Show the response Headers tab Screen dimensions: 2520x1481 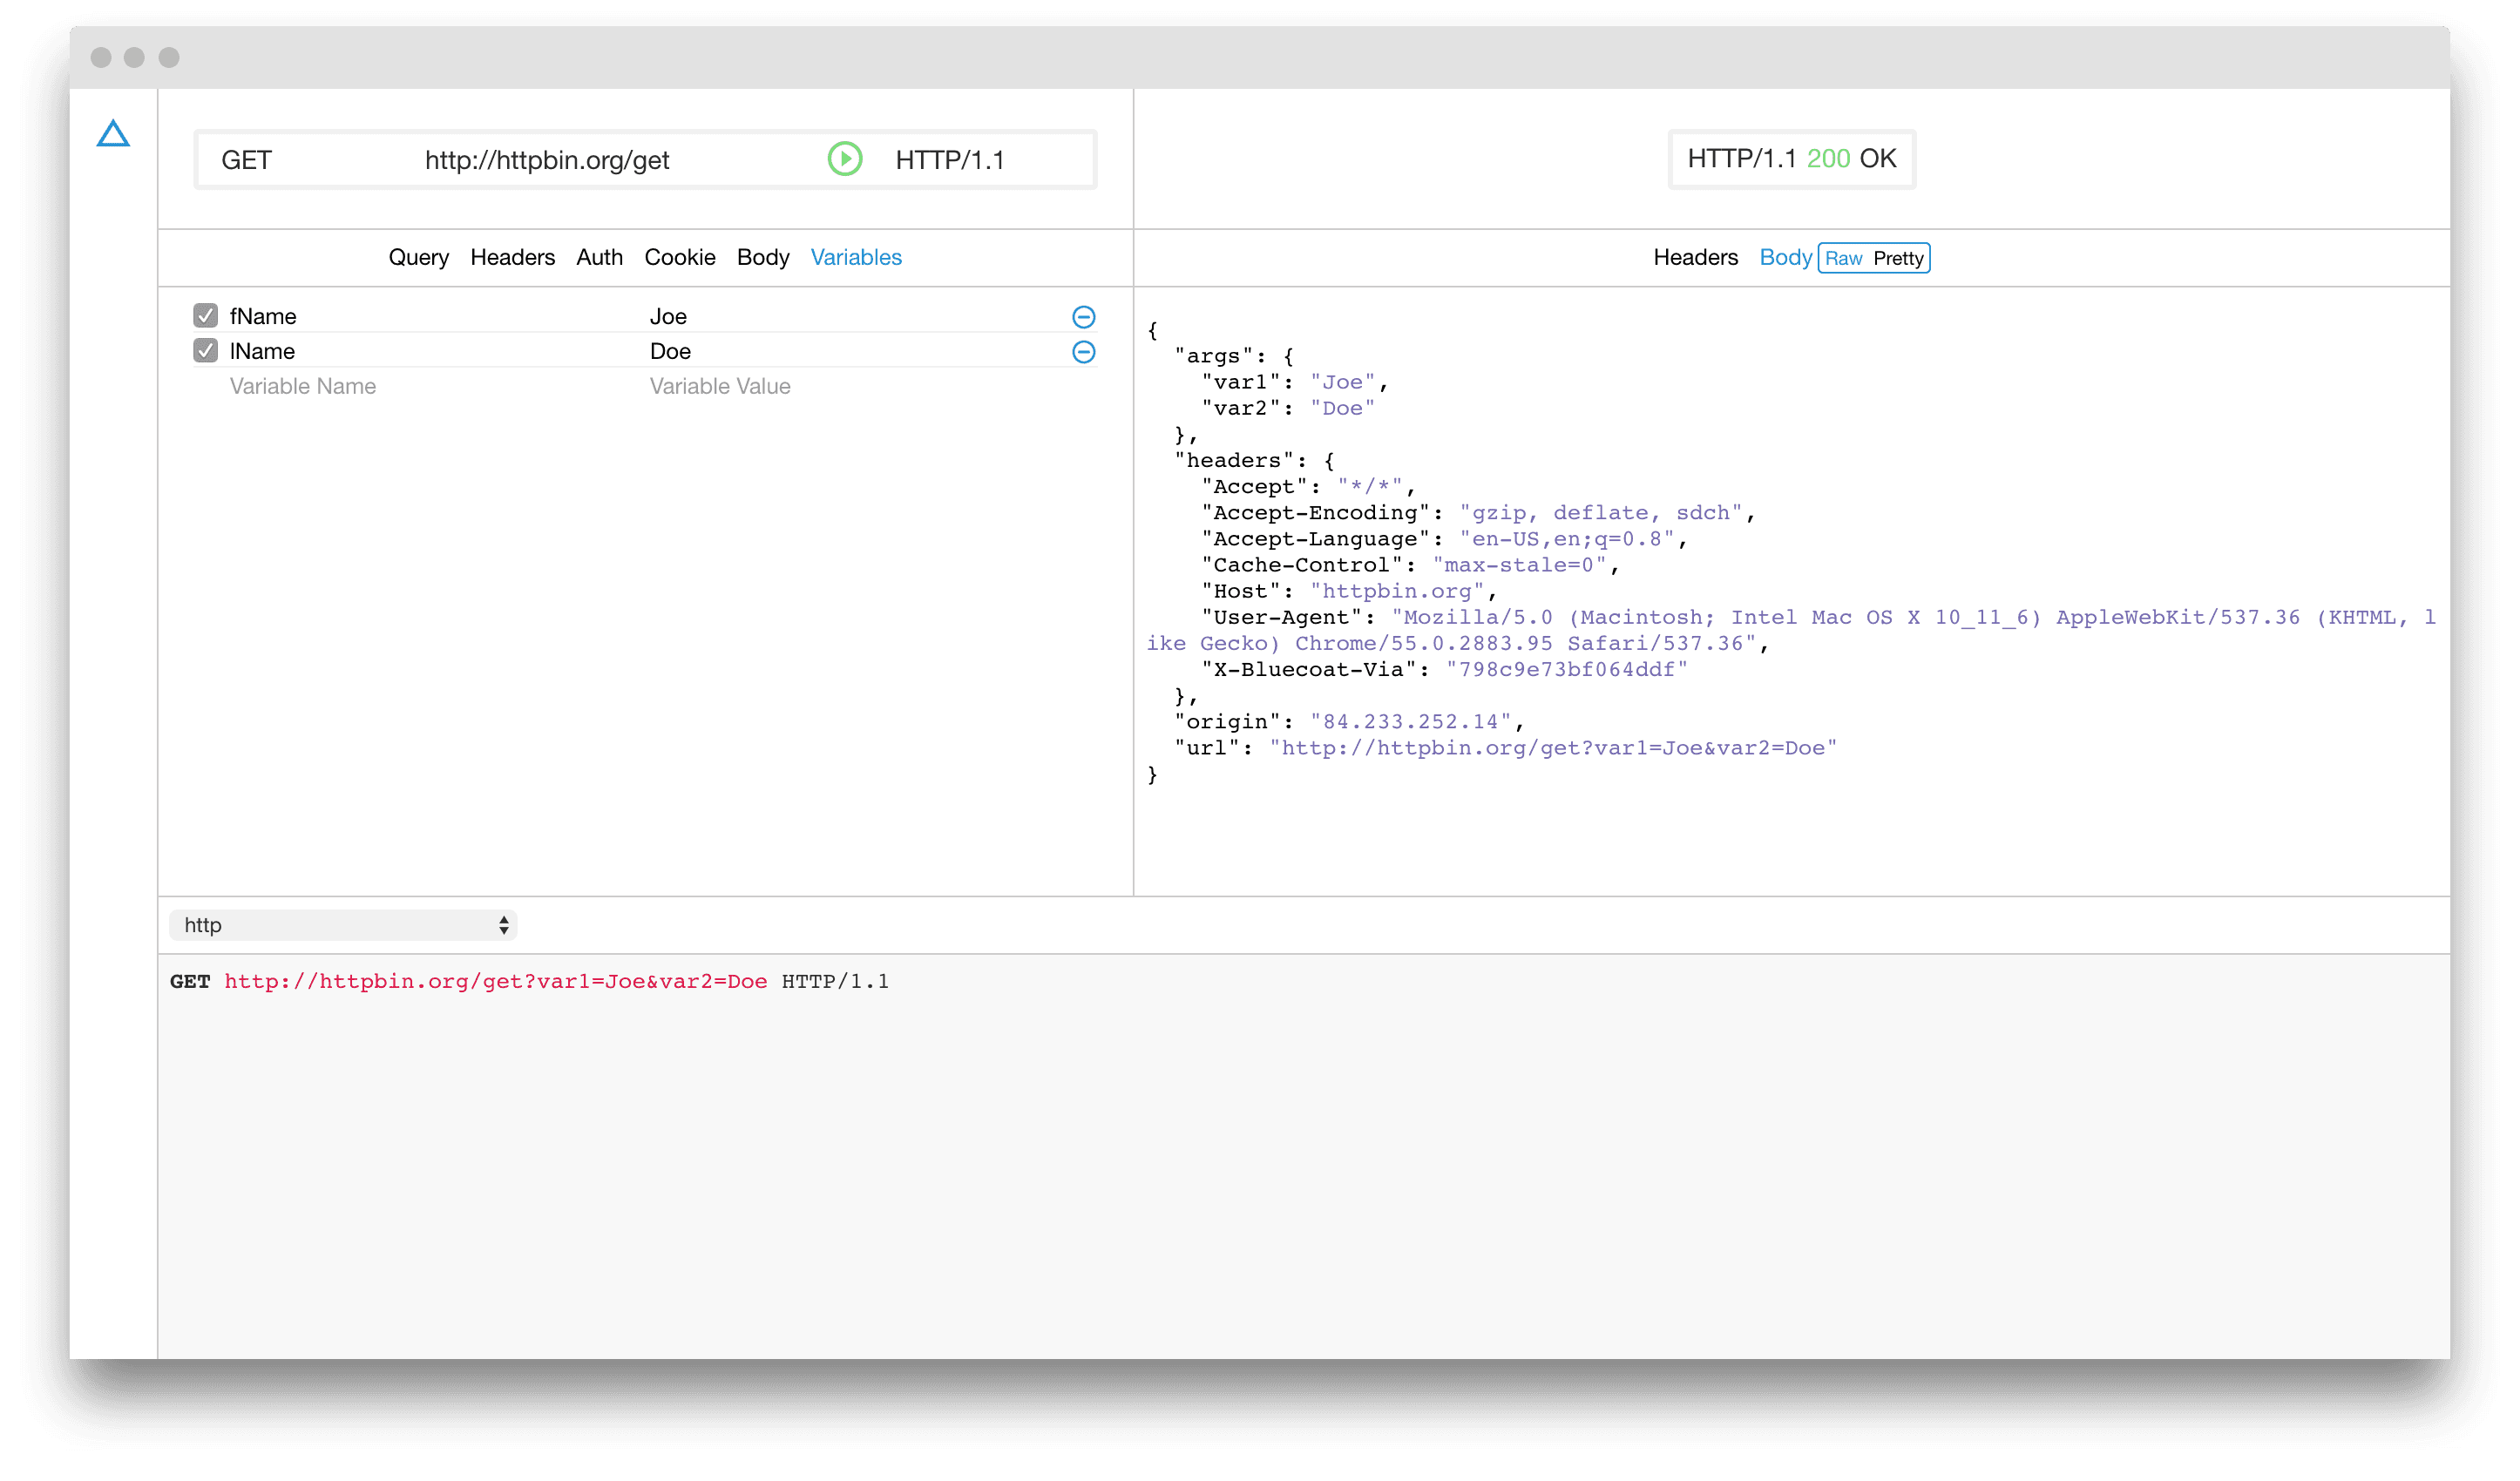[x=1695, y=257]
